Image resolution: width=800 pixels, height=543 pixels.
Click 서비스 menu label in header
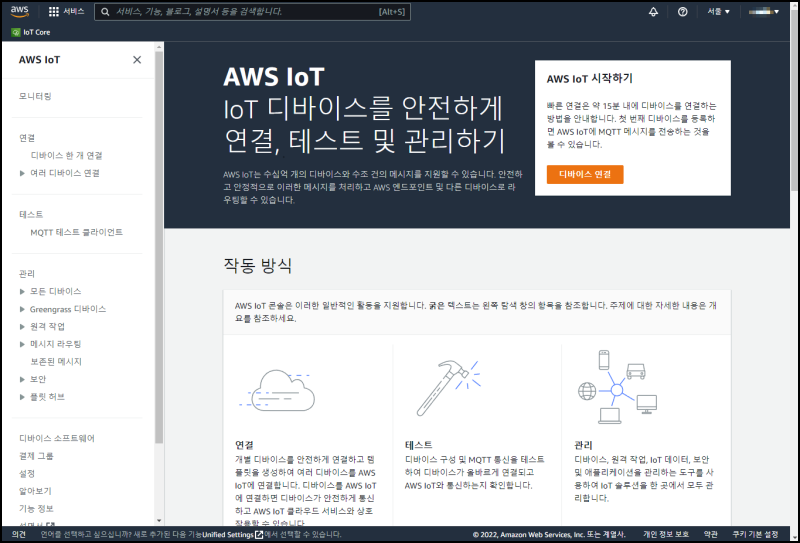pos(74,11)
